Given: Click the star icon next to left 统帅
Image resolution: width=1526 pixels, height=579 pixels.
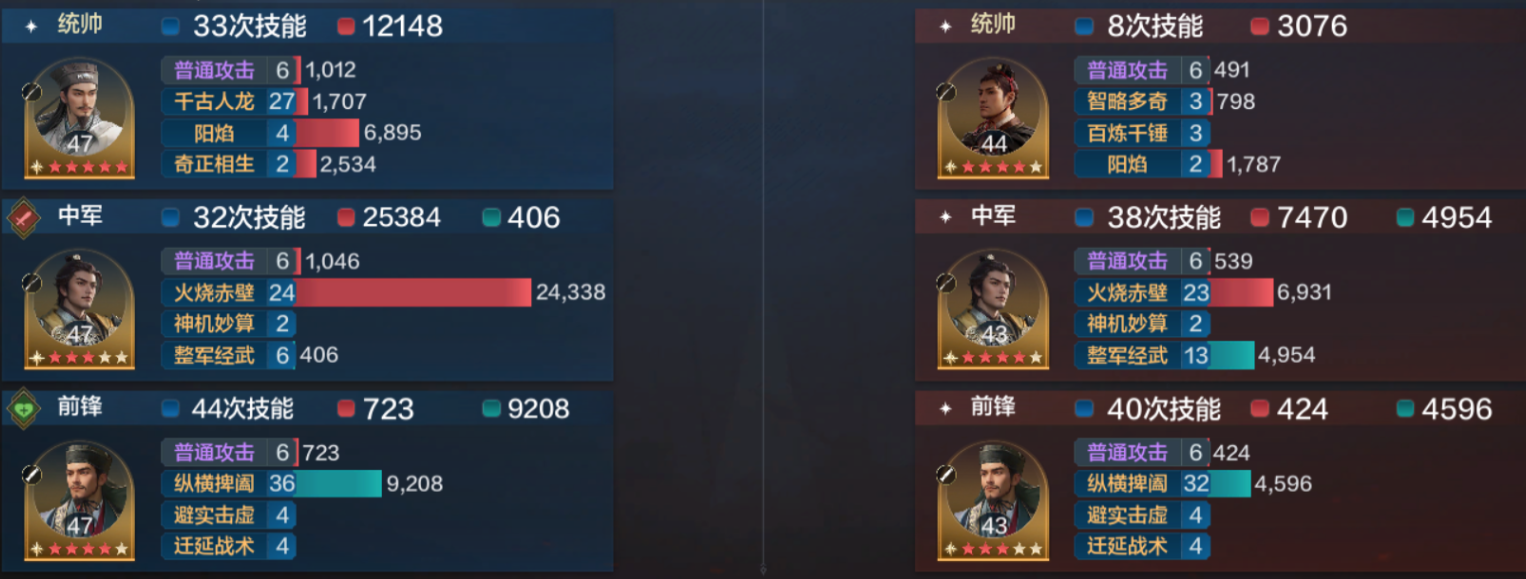Looking at the screenshot, I should tap(30, 27).
